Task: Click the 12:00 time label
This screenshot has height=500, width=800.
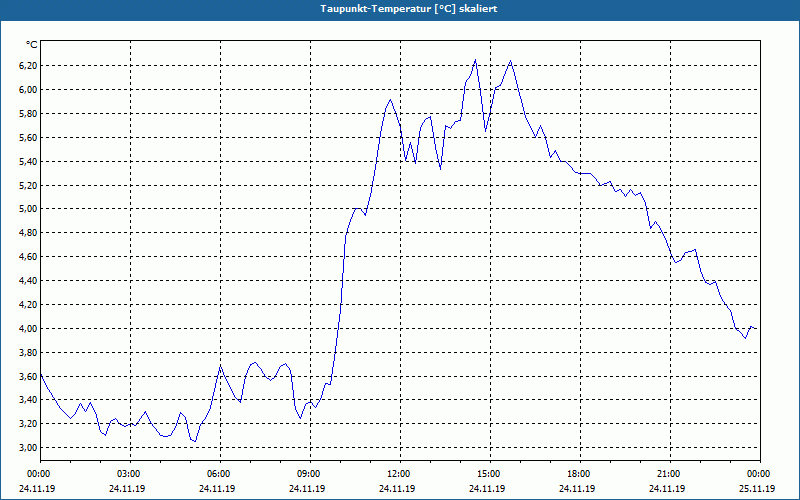Action: point(401,474)
